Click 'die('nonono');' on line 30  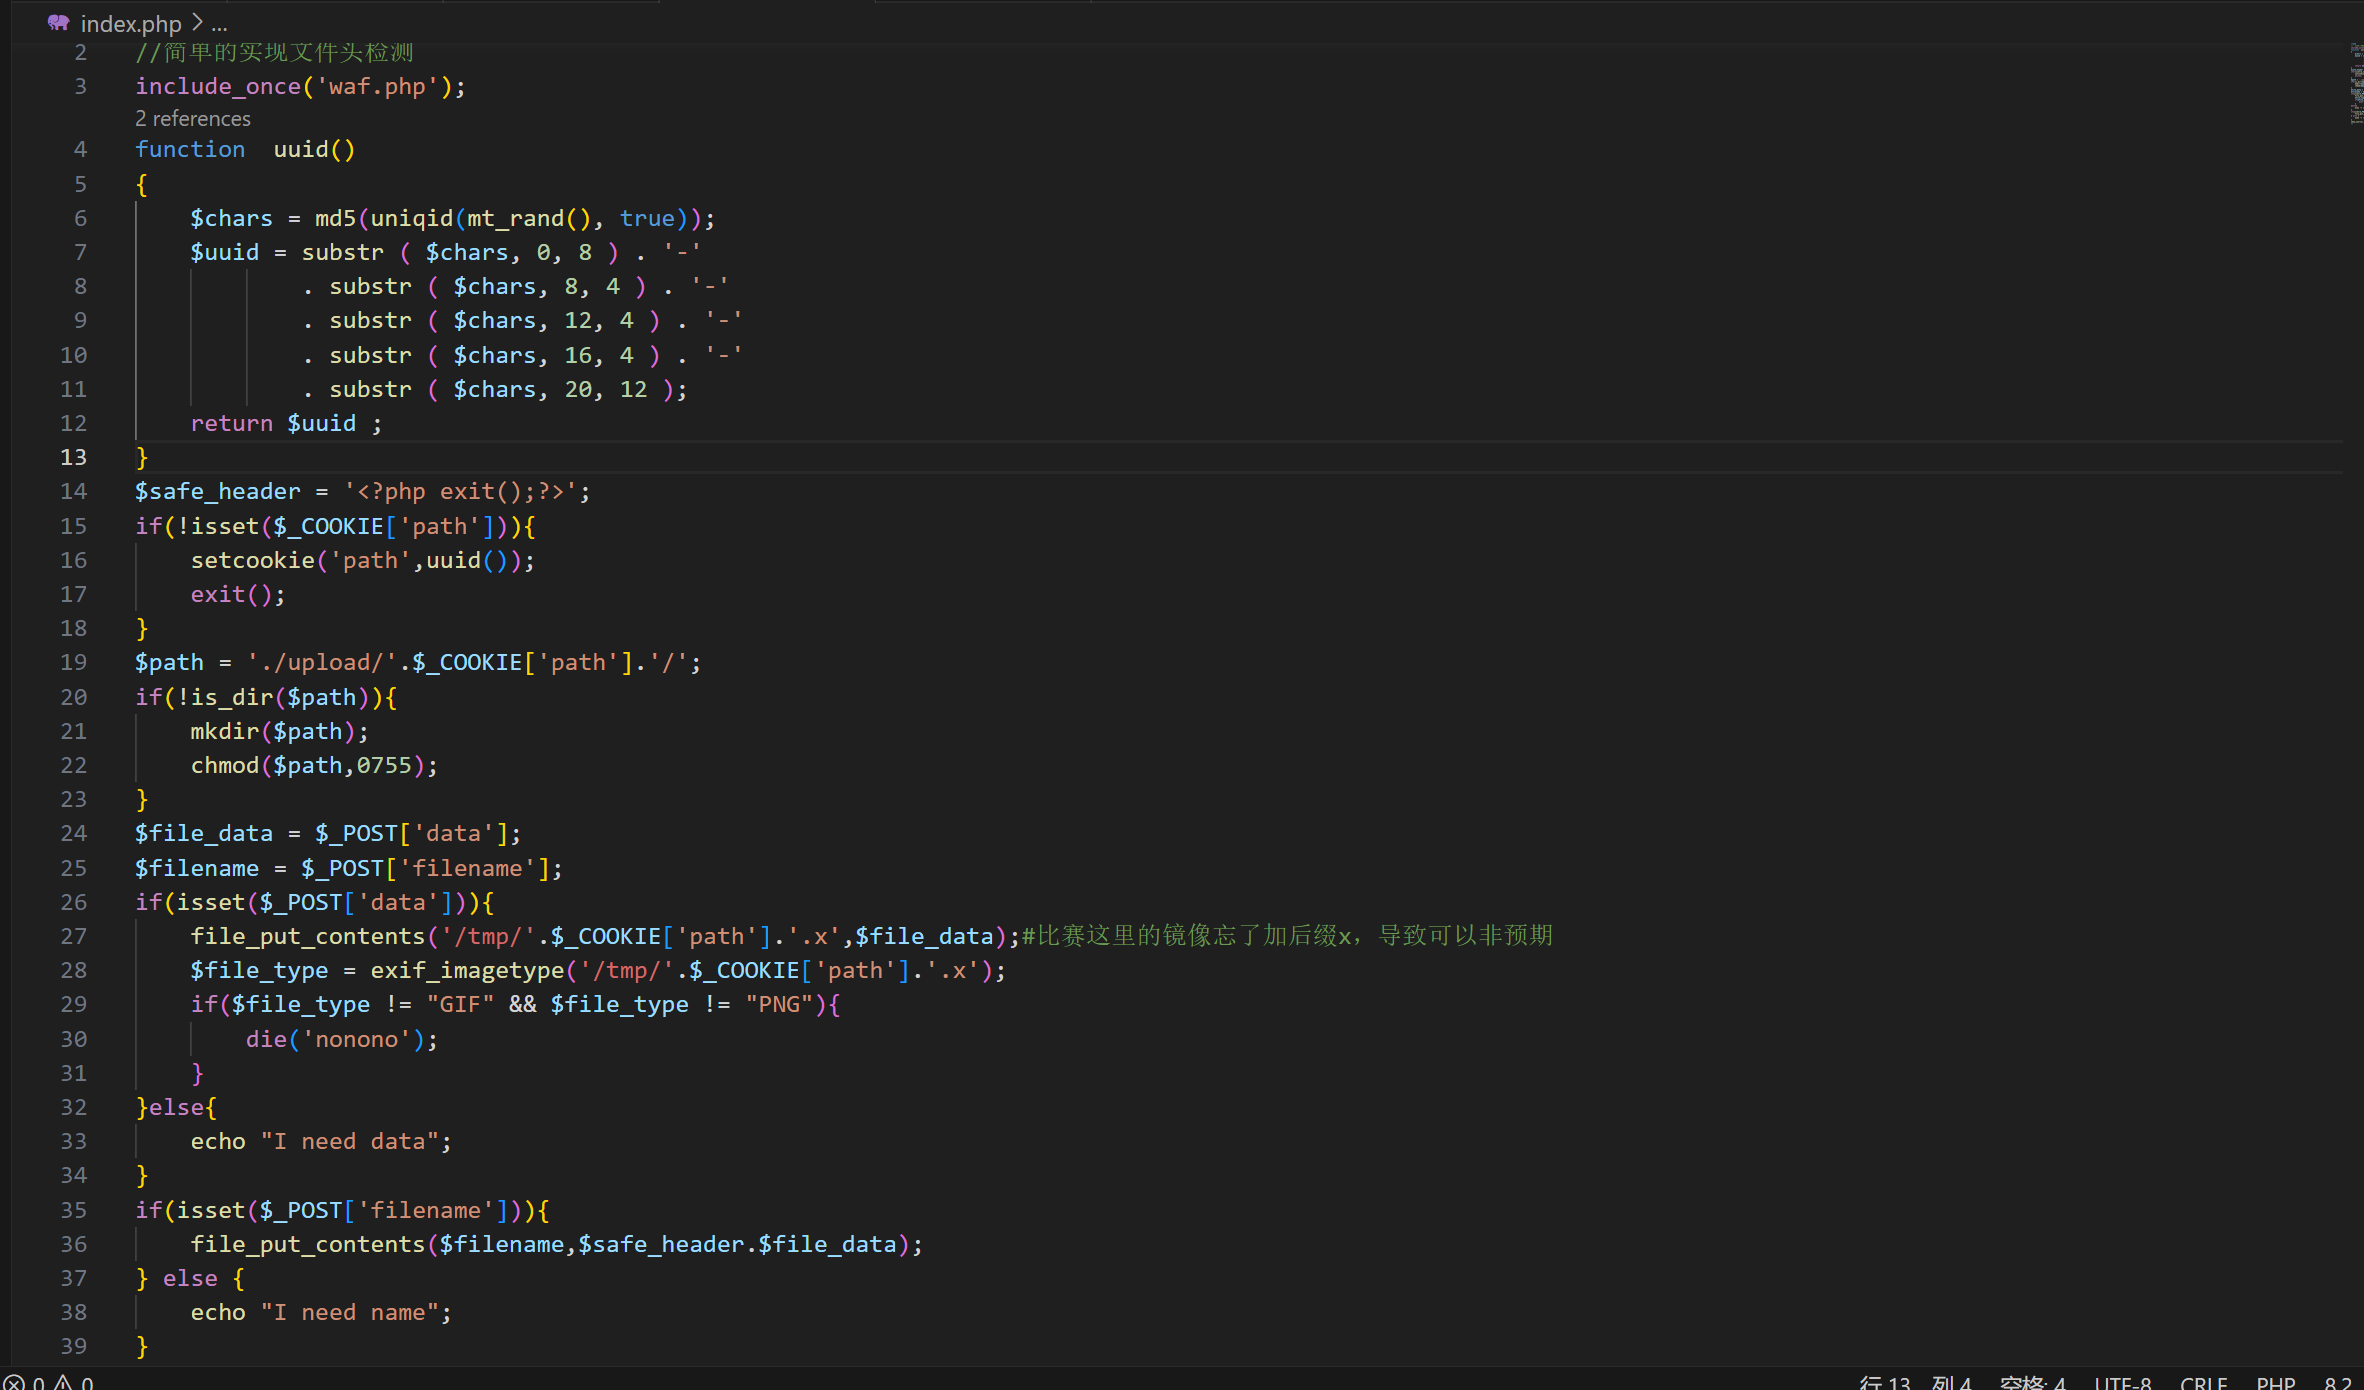pyautogui.click(x=342, y=1039)
